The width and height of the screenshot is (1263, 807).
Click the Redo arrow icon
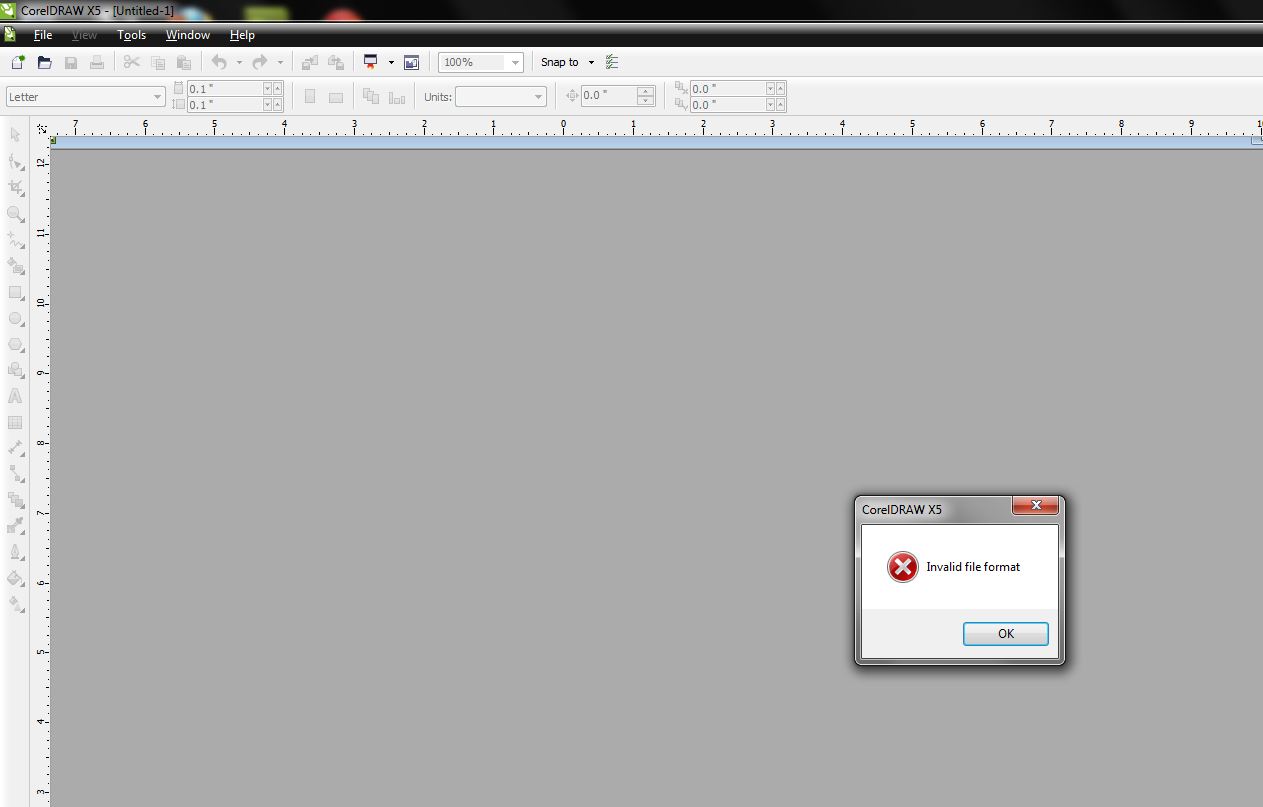coord(260,62)
